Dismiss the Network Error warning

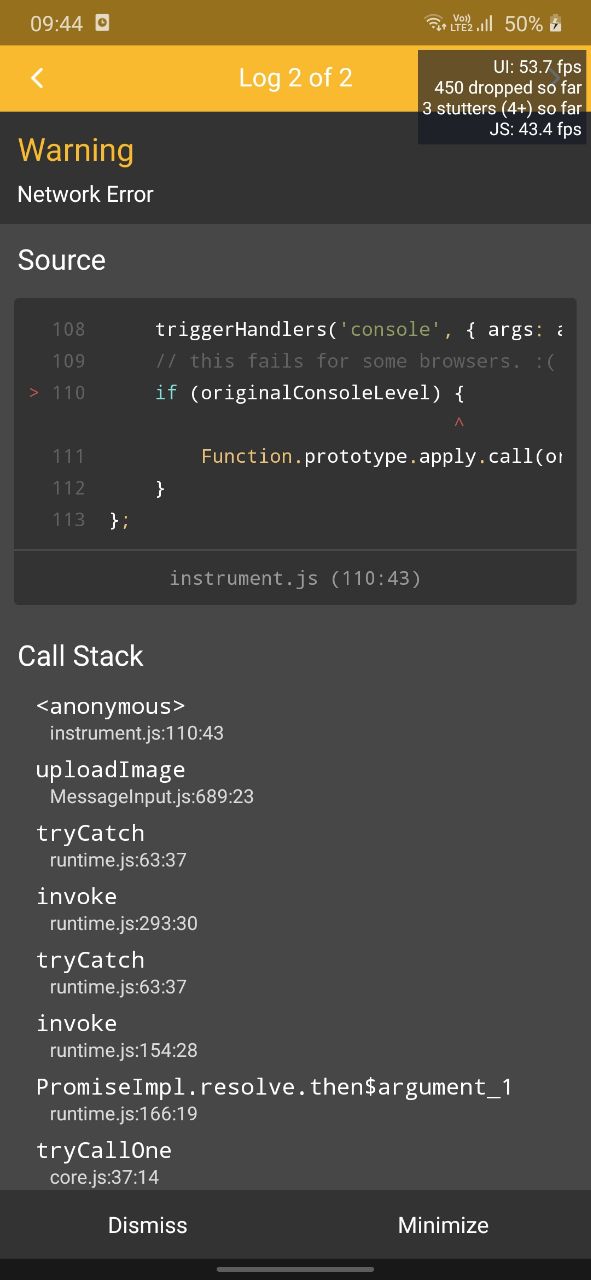[x=147, y=1224]
